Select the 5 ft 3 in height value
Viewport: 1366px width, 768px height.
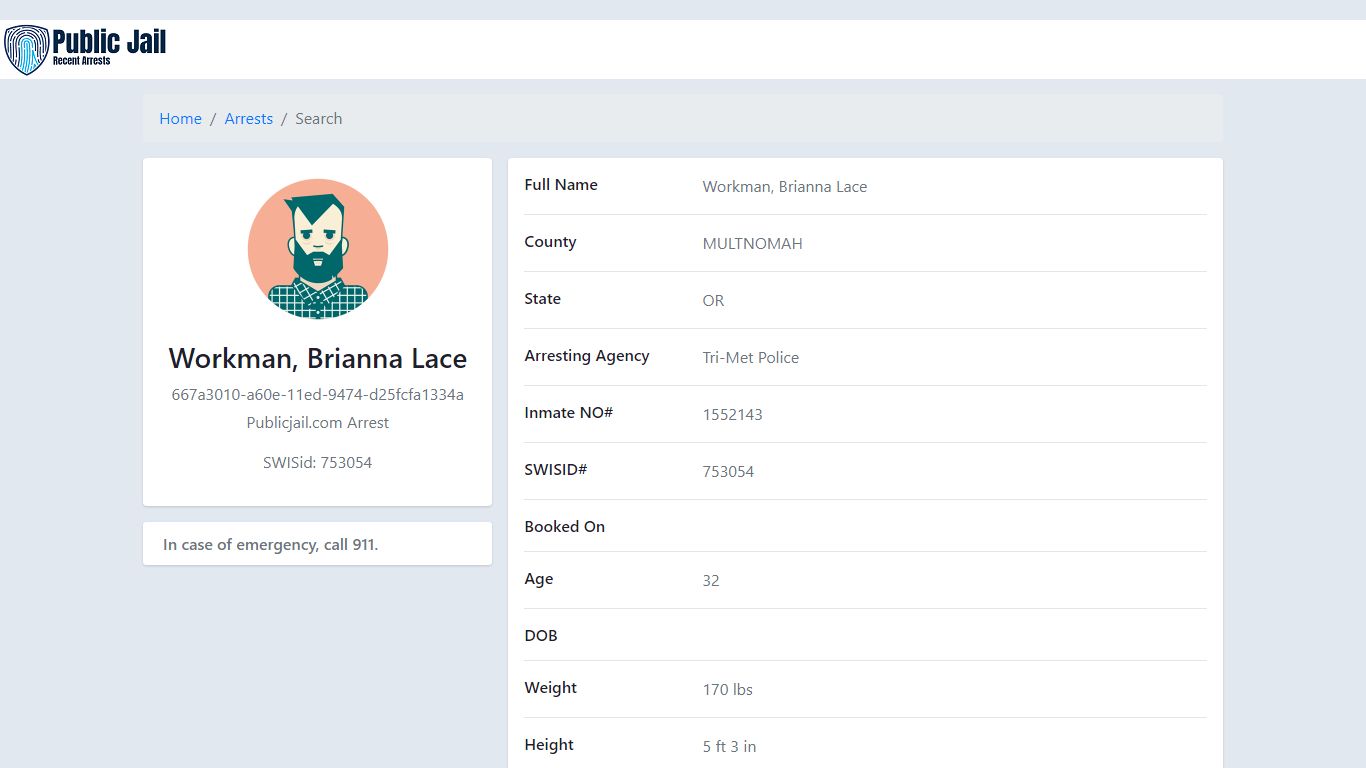(x=730, y=746)
